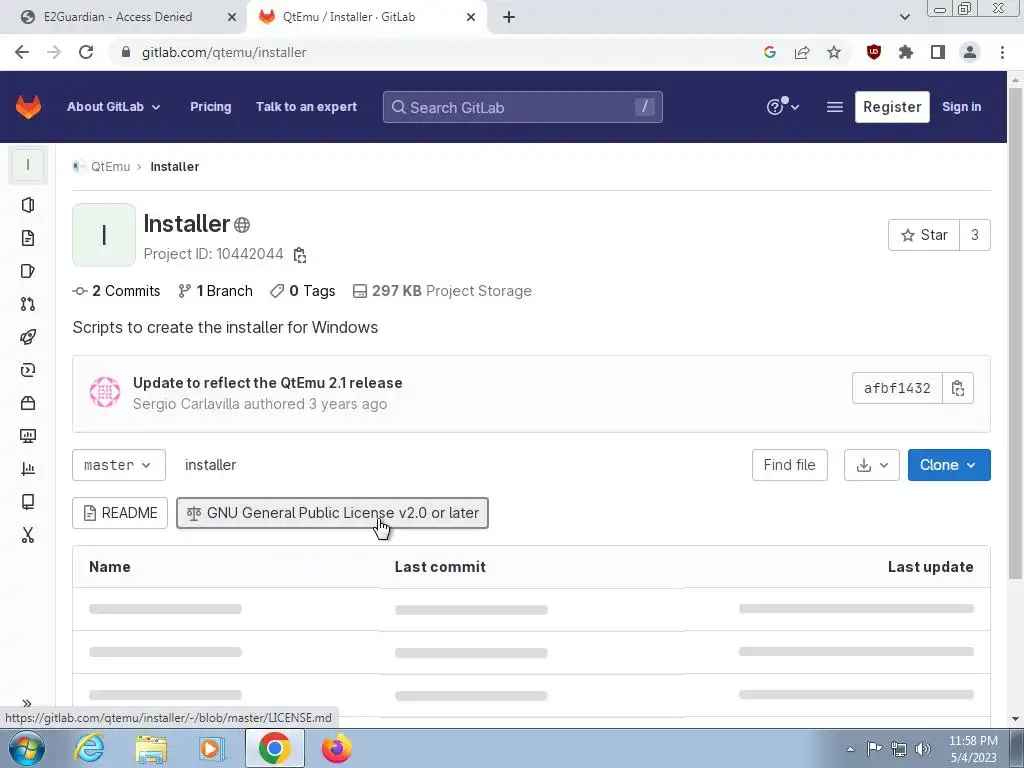Image resolution: width=1024 pixels, height=768 pixels.
Task: Copy the commit SHA afbf1432
Action: point(958,388)
